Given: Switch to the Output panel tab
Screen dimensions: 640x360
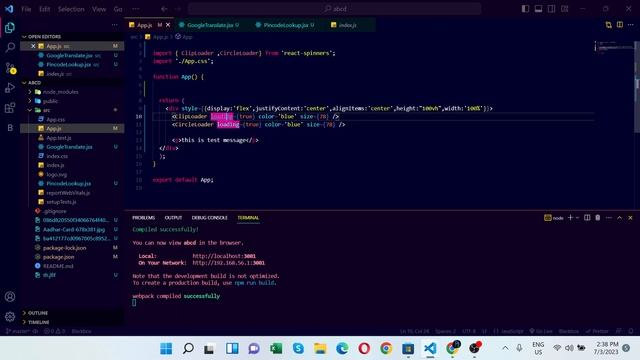Looking at the screenshot, I should click(173, 218).
